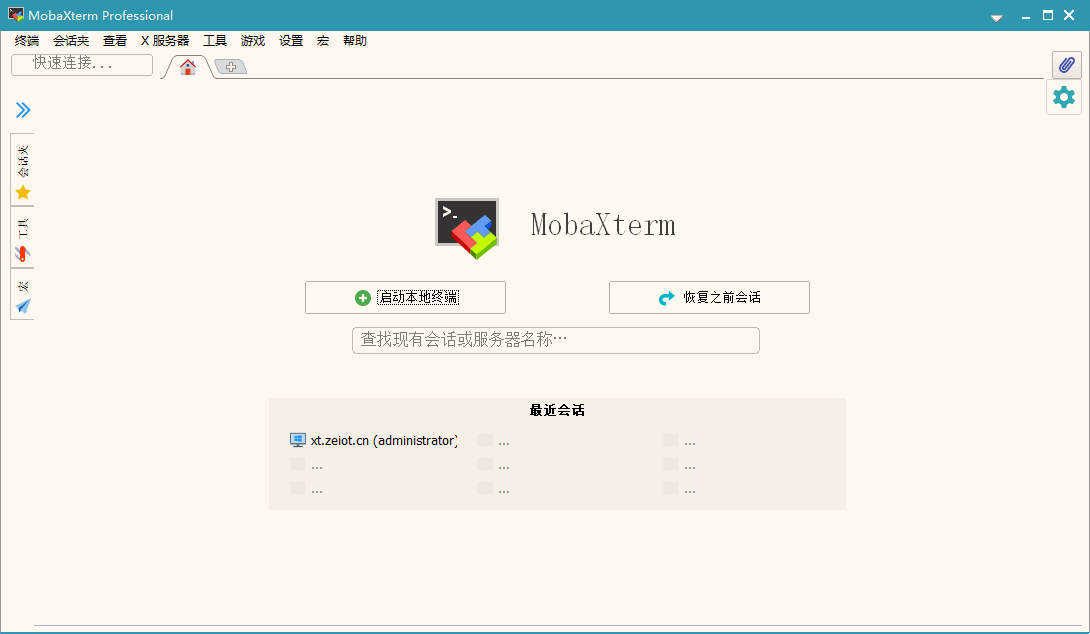1090x634 pixels.
Task: Focus the 查找现有会话或服务器名称 search field
Action: pyautogui.click(x=555, y=341)
